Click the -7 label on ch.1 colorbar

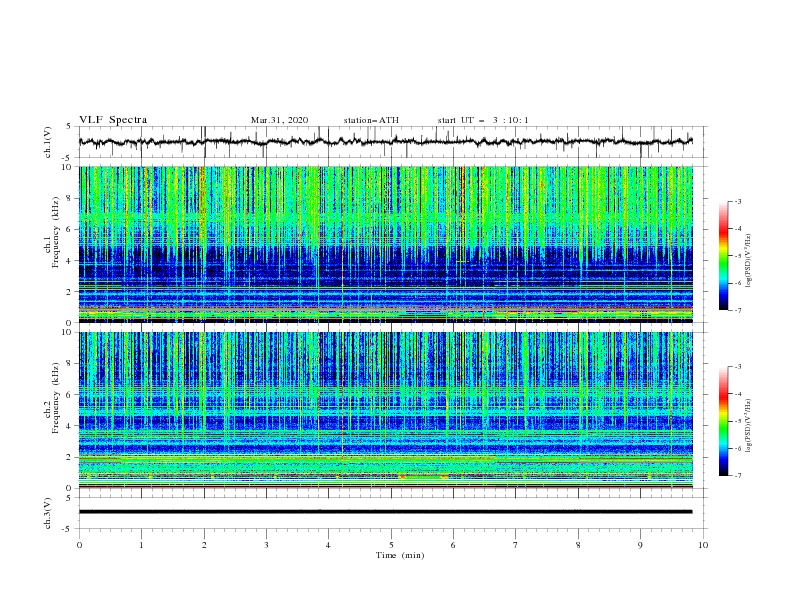[738, 310]
